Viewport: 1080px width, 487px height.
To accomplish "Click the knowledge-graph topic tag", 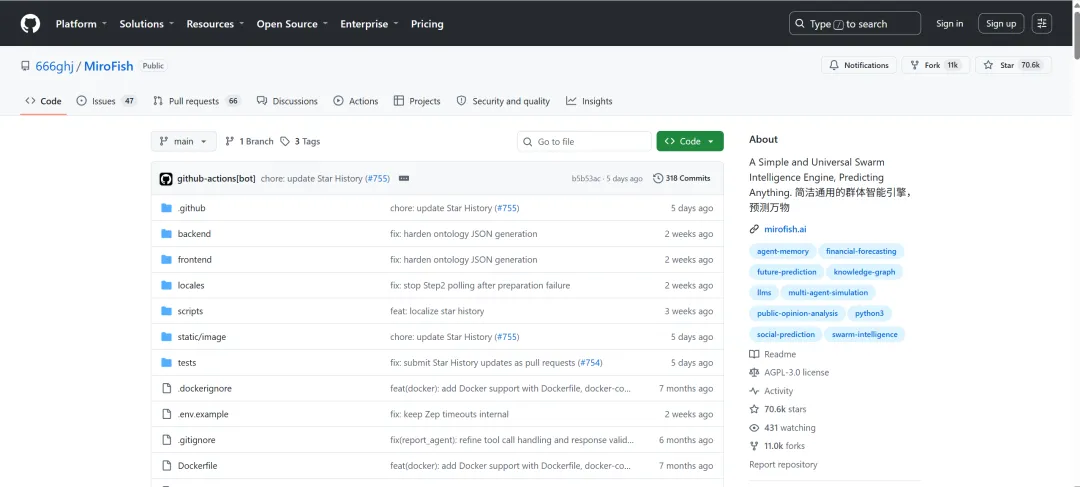I will 864,272.
